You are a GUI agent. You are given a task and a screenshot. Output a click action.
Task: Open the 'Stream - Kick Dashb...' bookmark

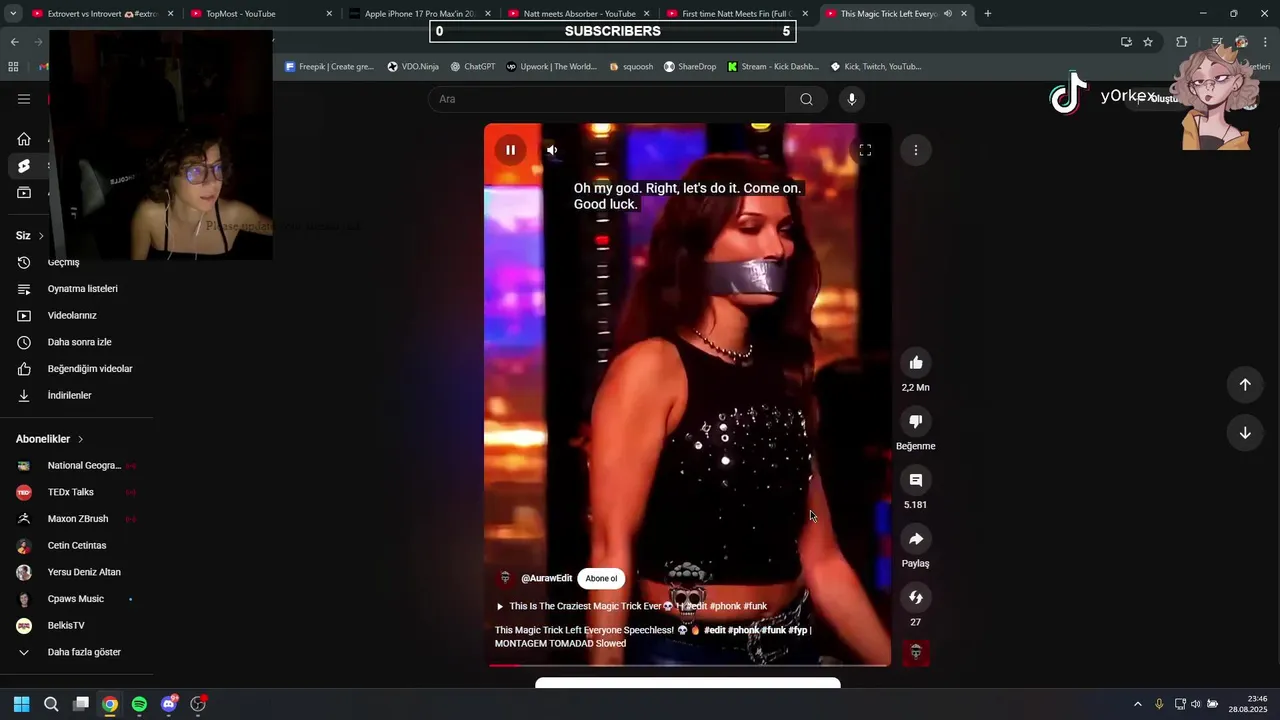coord(773,67)
